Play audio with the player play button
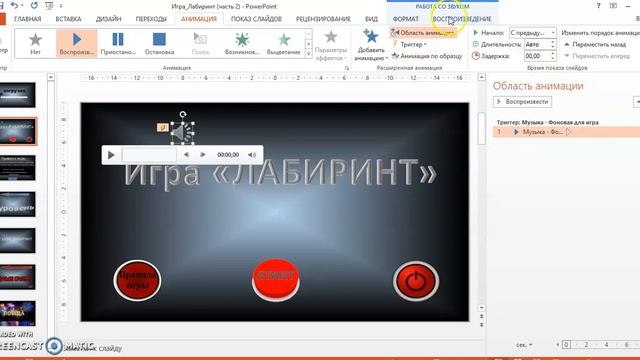This screenshot has width=640, height=360. pos(111,155)
